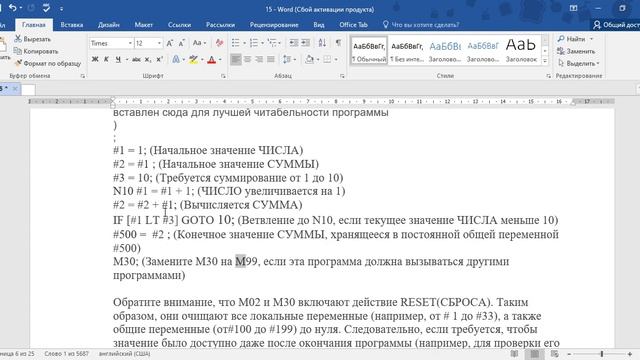Open the Select (Выделить) menu
The width and height of the screenshot is (640, 360).
[579, 63]
